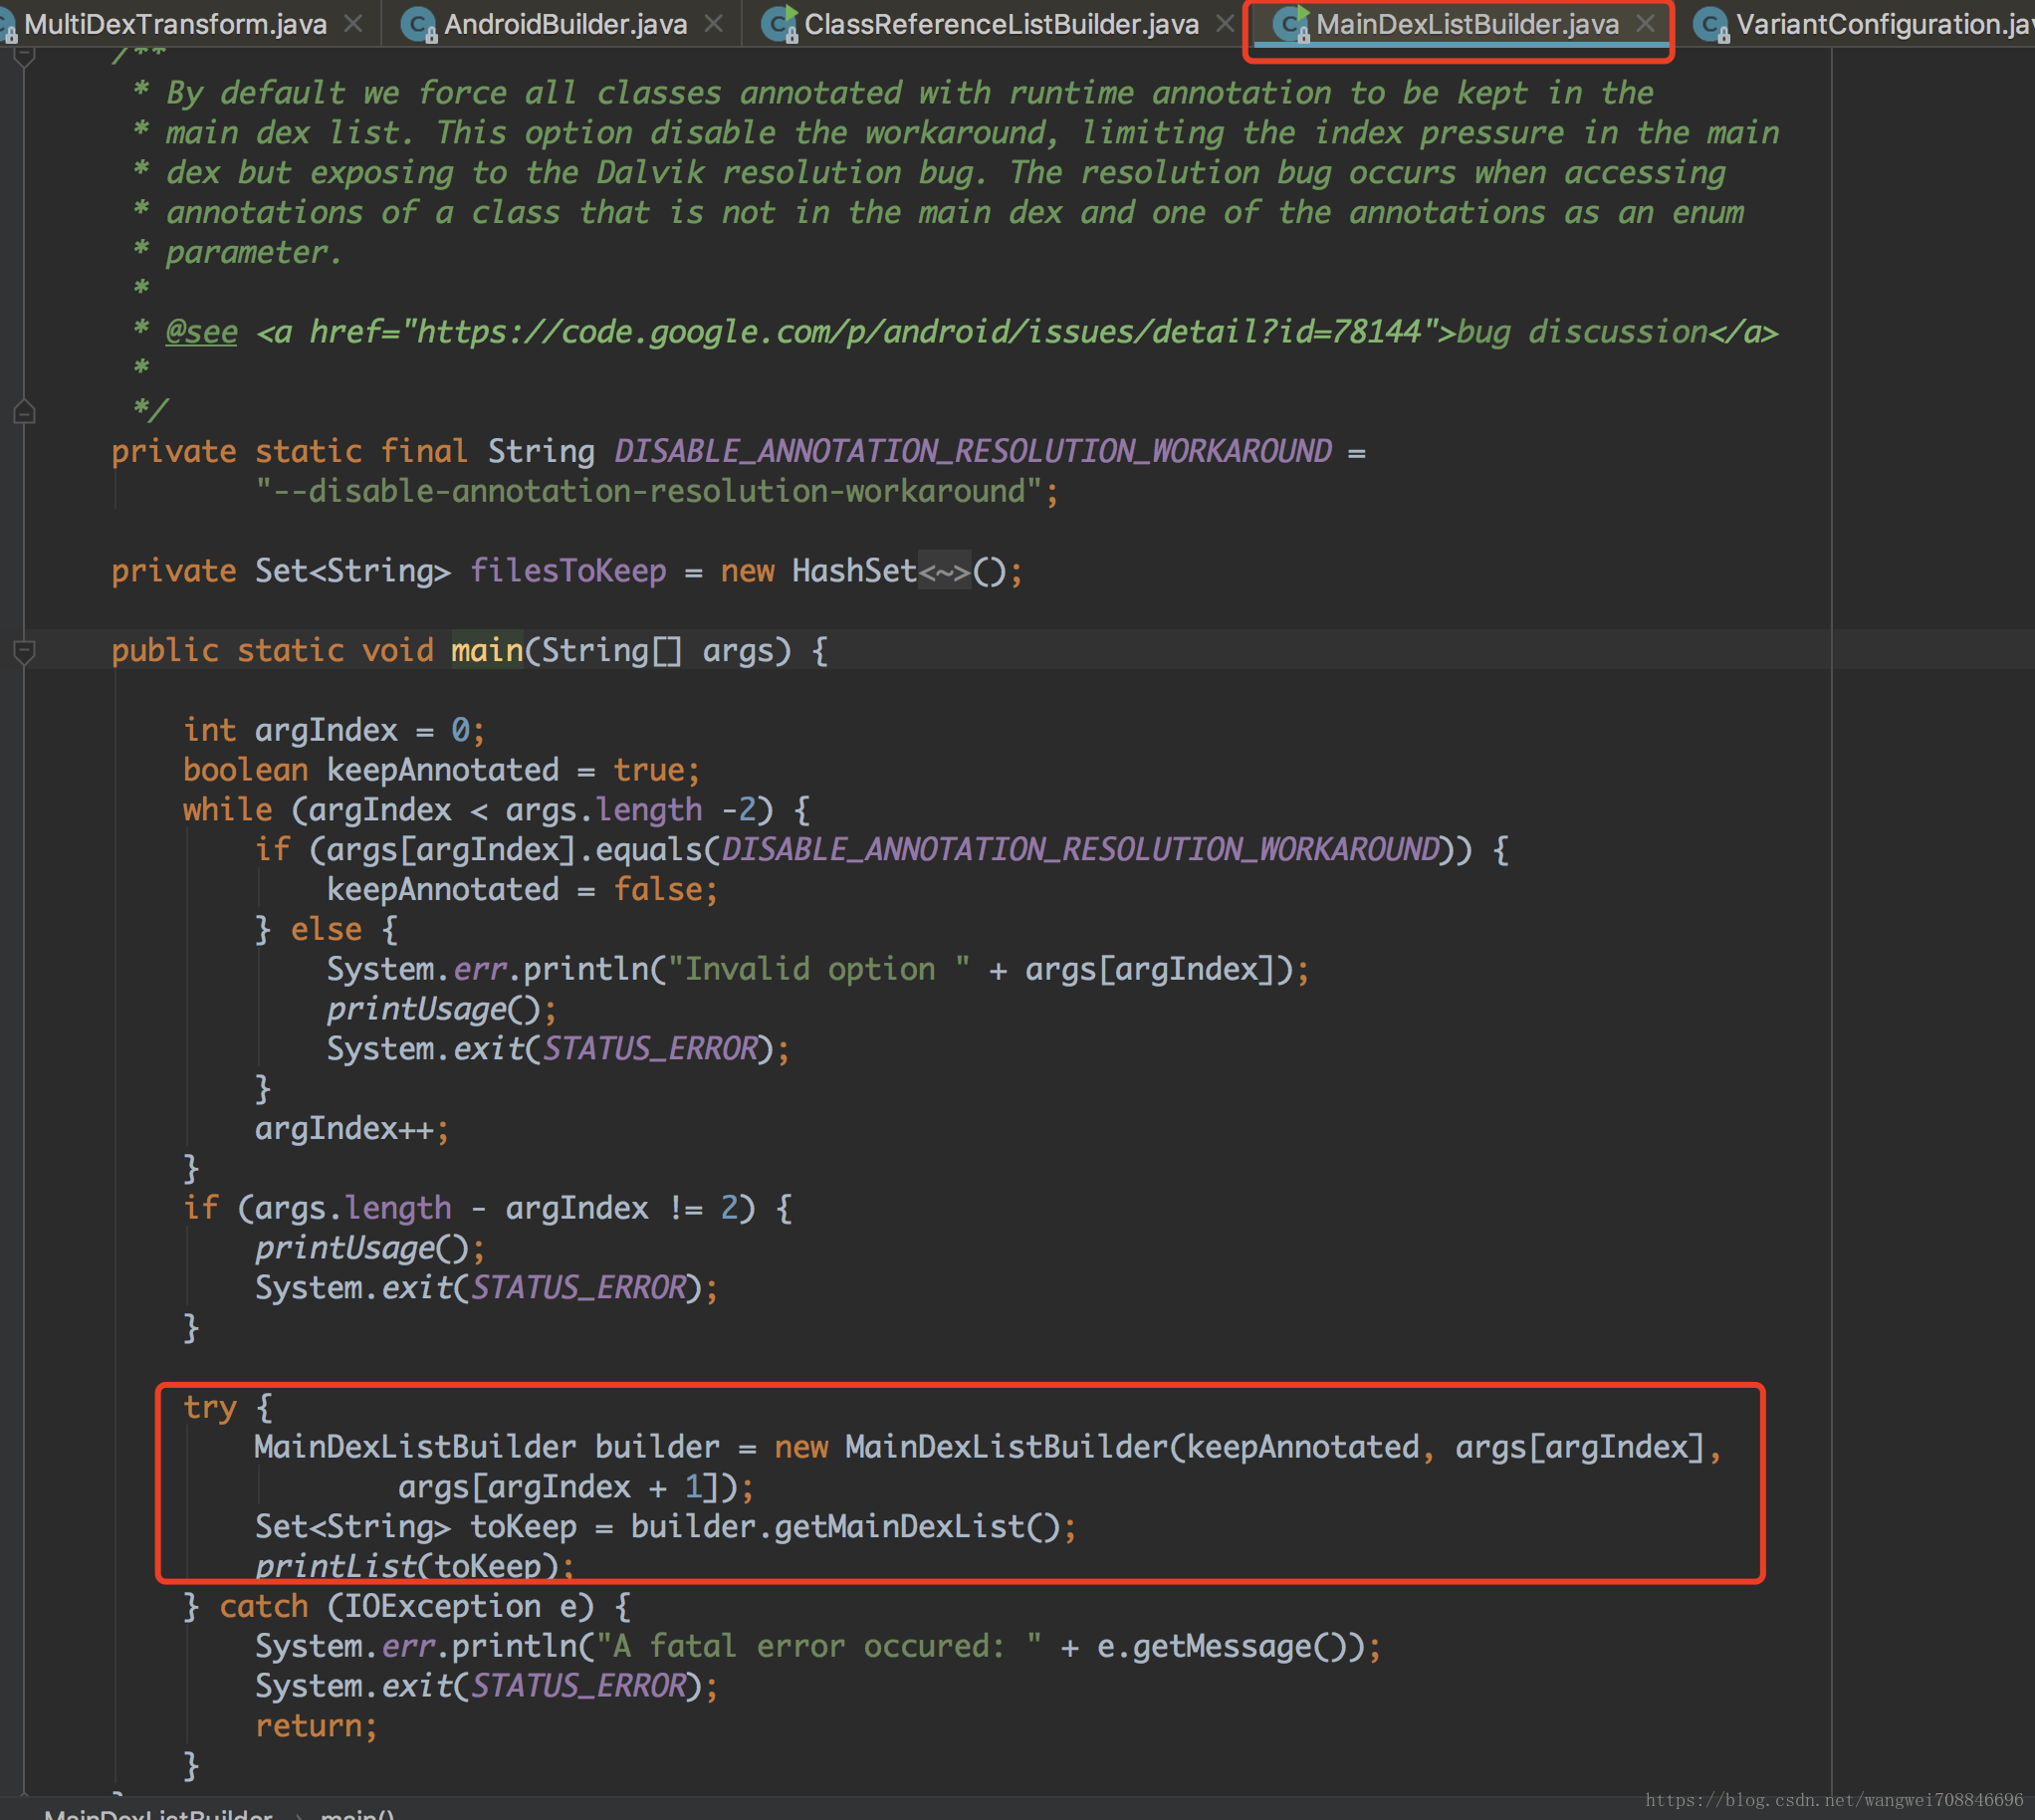Click the first printUsage() call in the else block
The width and height of the screenshot is (2035, 1820).
[x=441, y=1010]
